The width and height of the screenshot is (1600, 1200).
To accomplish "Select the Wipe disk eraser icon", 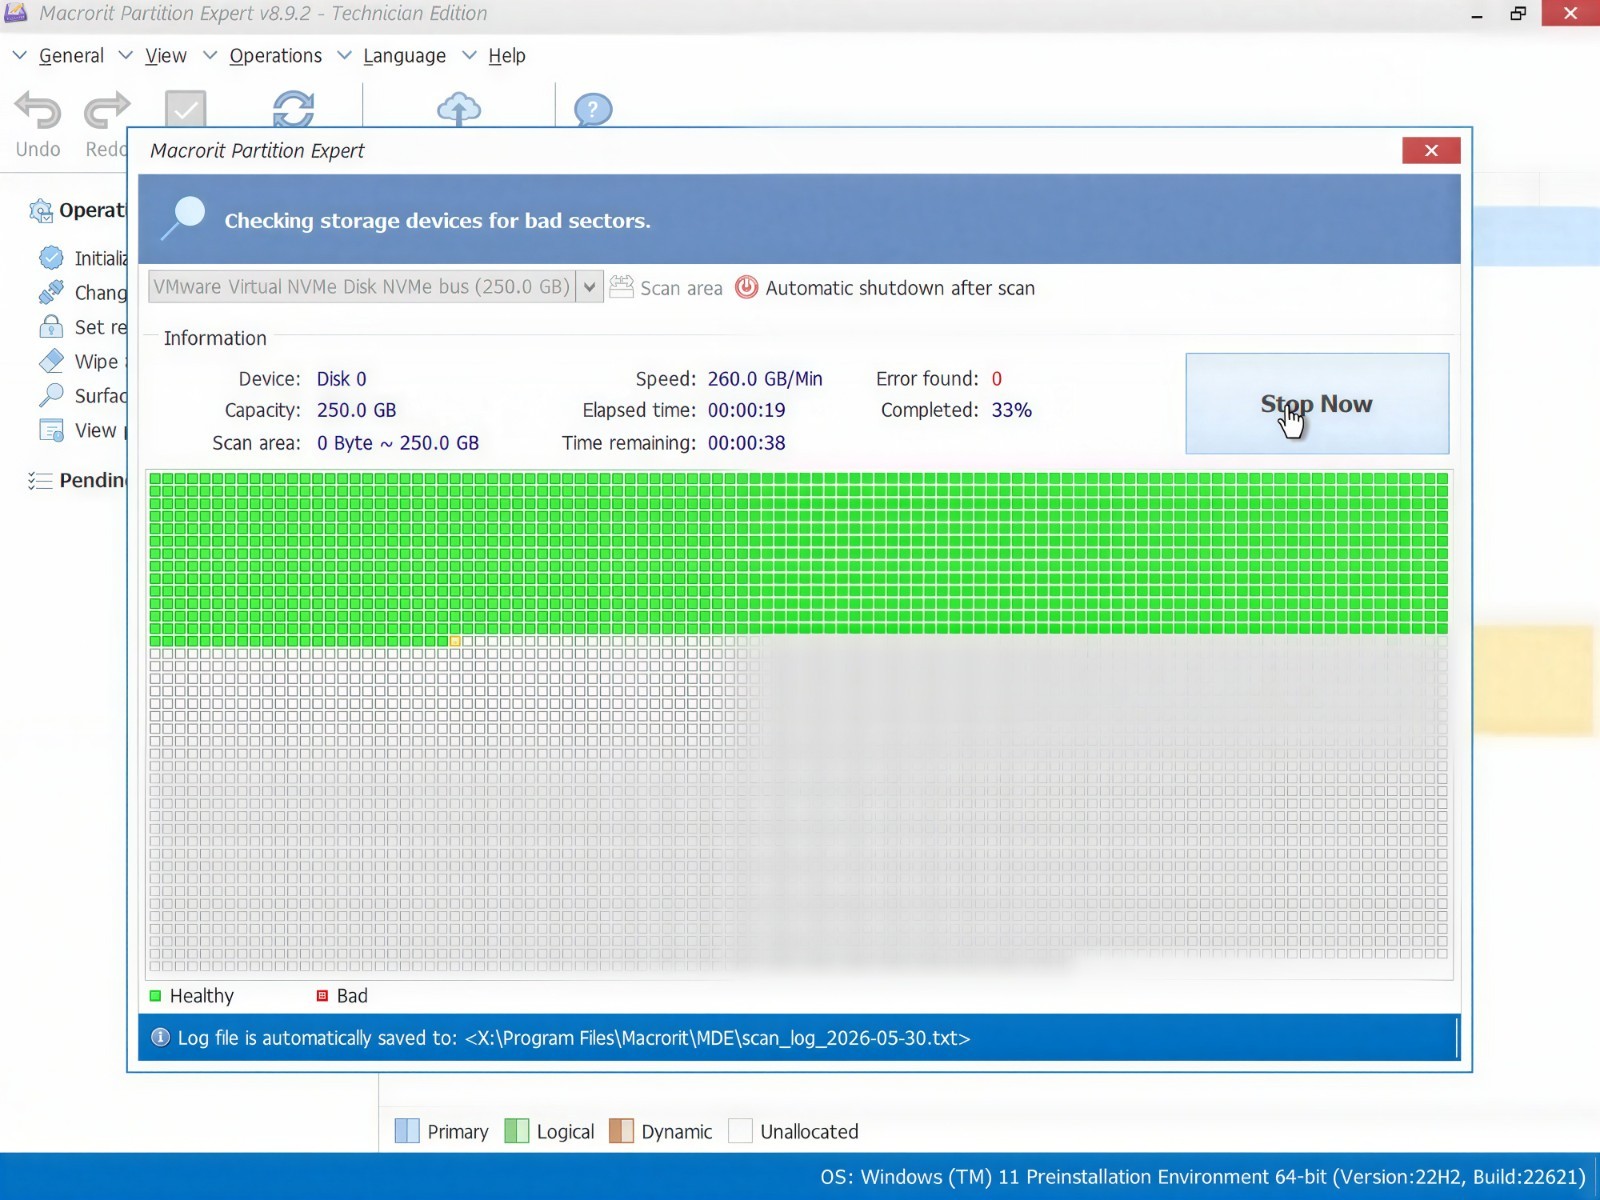I will [51, 361].
